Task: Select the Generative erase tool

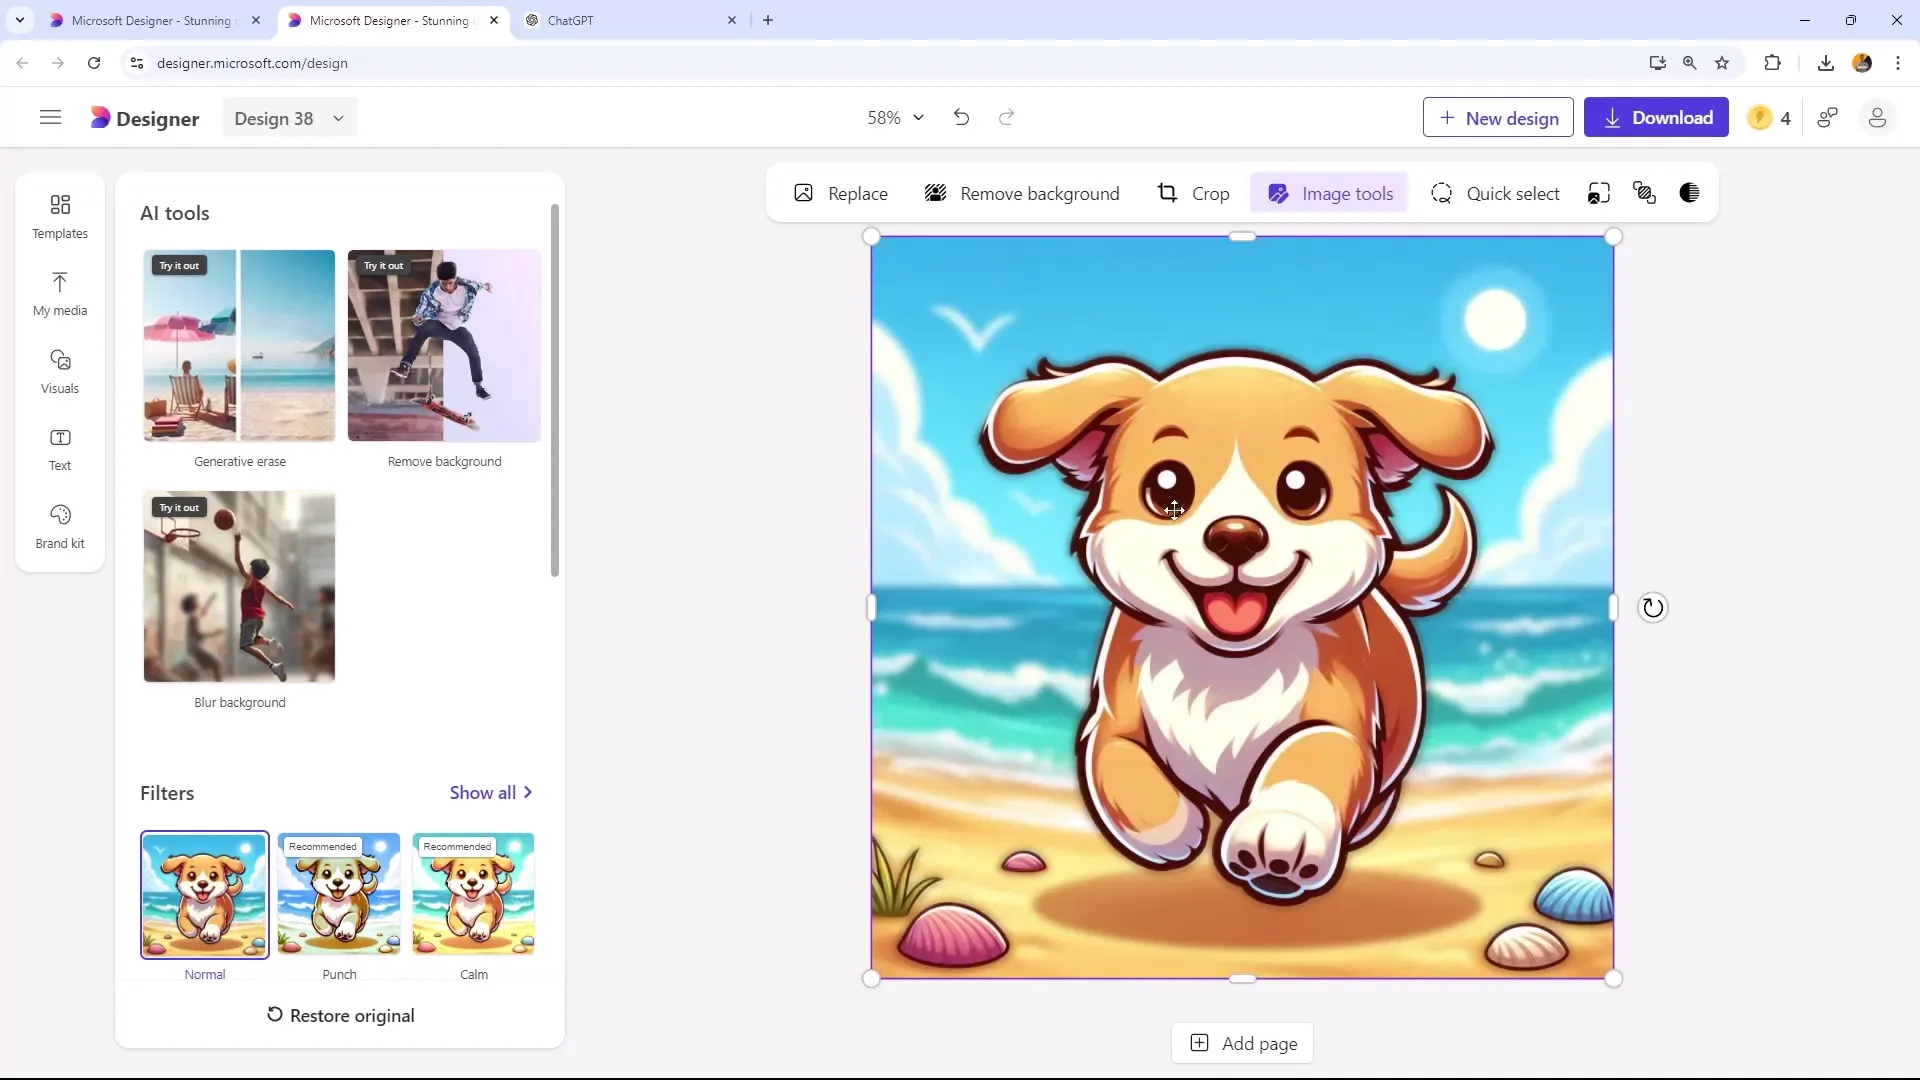Action: 239,344
